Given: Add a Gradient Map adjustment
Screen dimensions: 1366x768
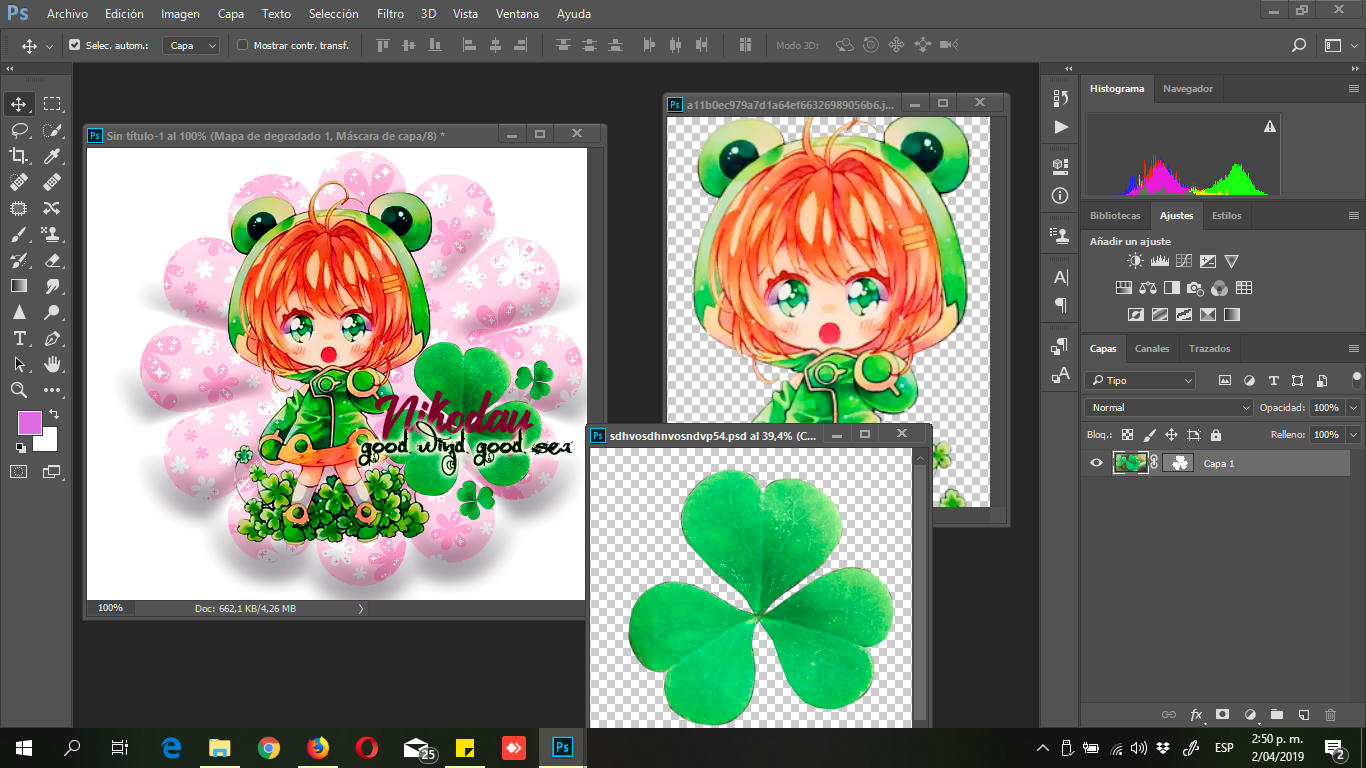Looking at the screenshot, I should 1232,314.
